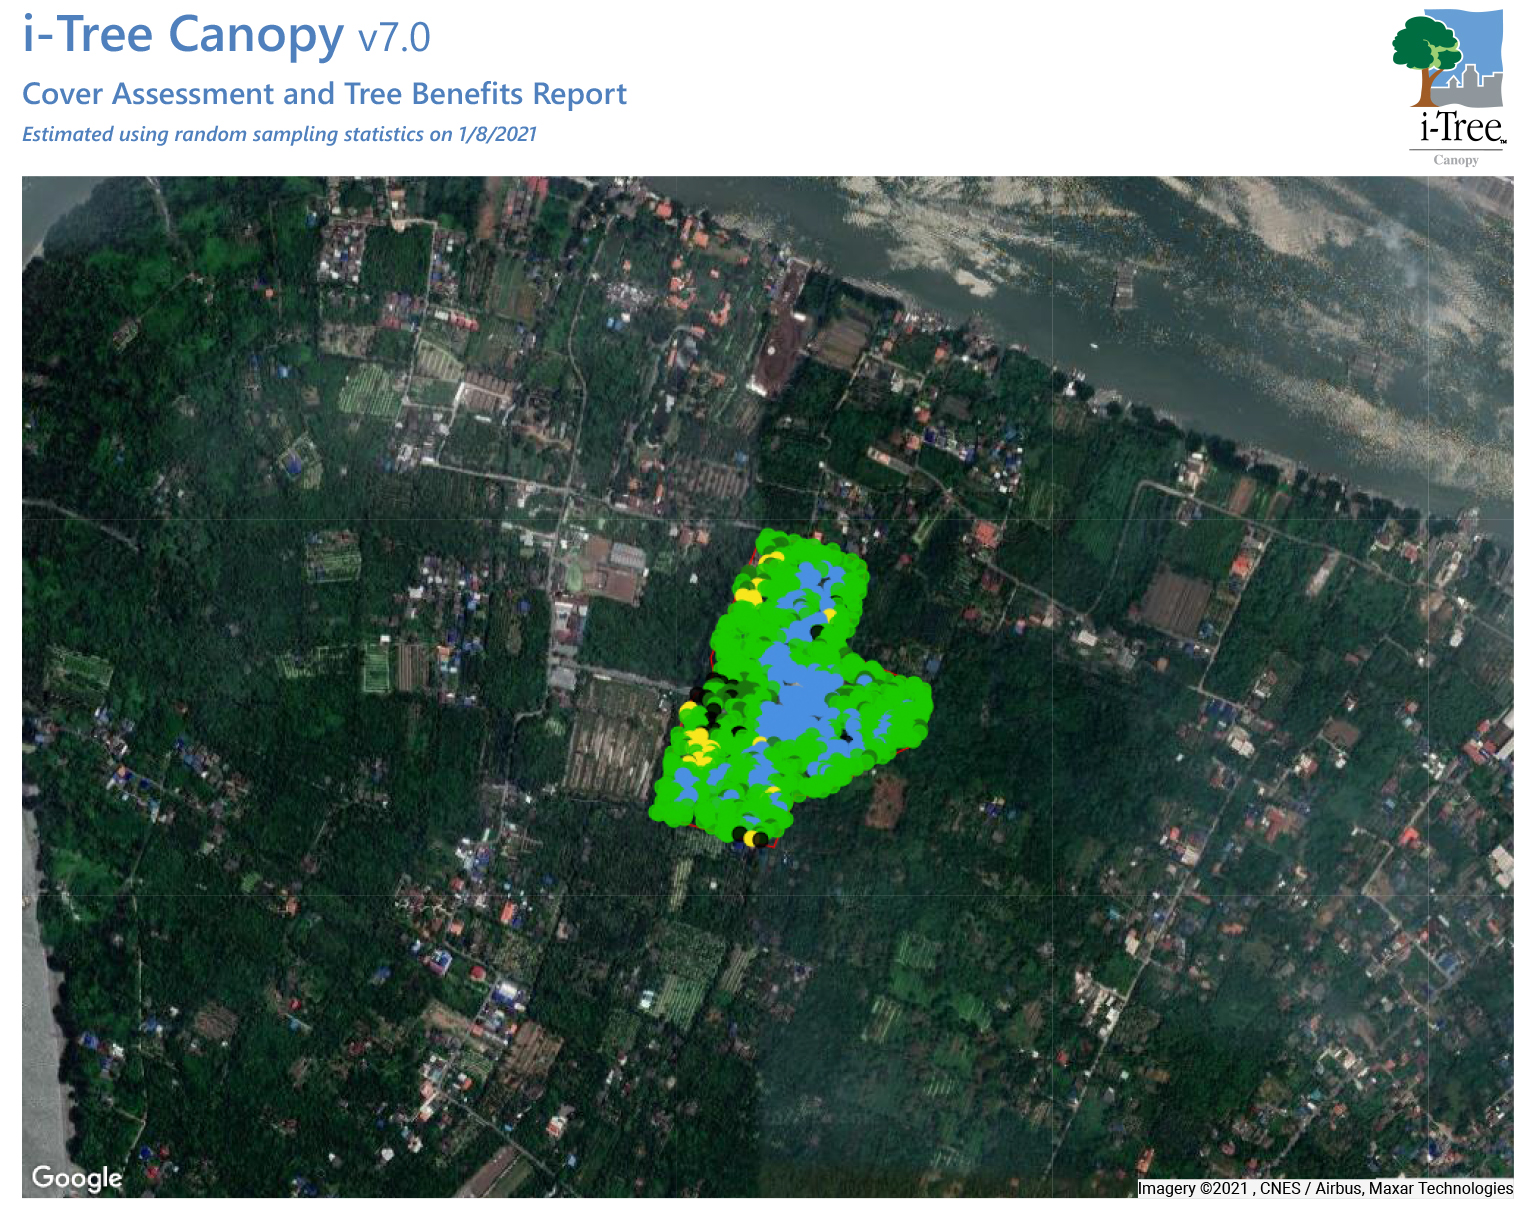Select the large blue sample cluster center

[x=799, y=705]
